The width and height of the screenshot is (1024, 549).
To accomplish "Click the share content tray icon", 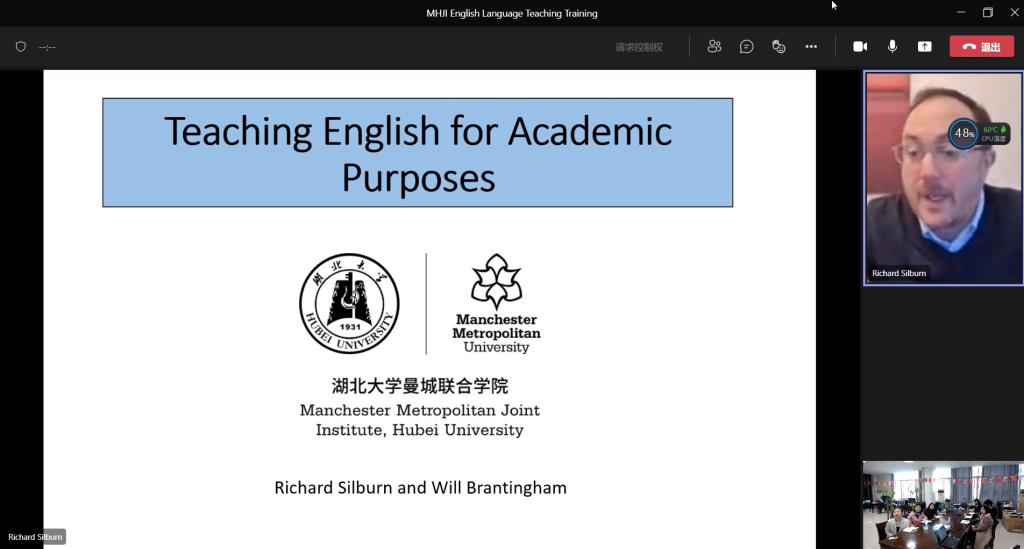I will click(x=925, y=46).
